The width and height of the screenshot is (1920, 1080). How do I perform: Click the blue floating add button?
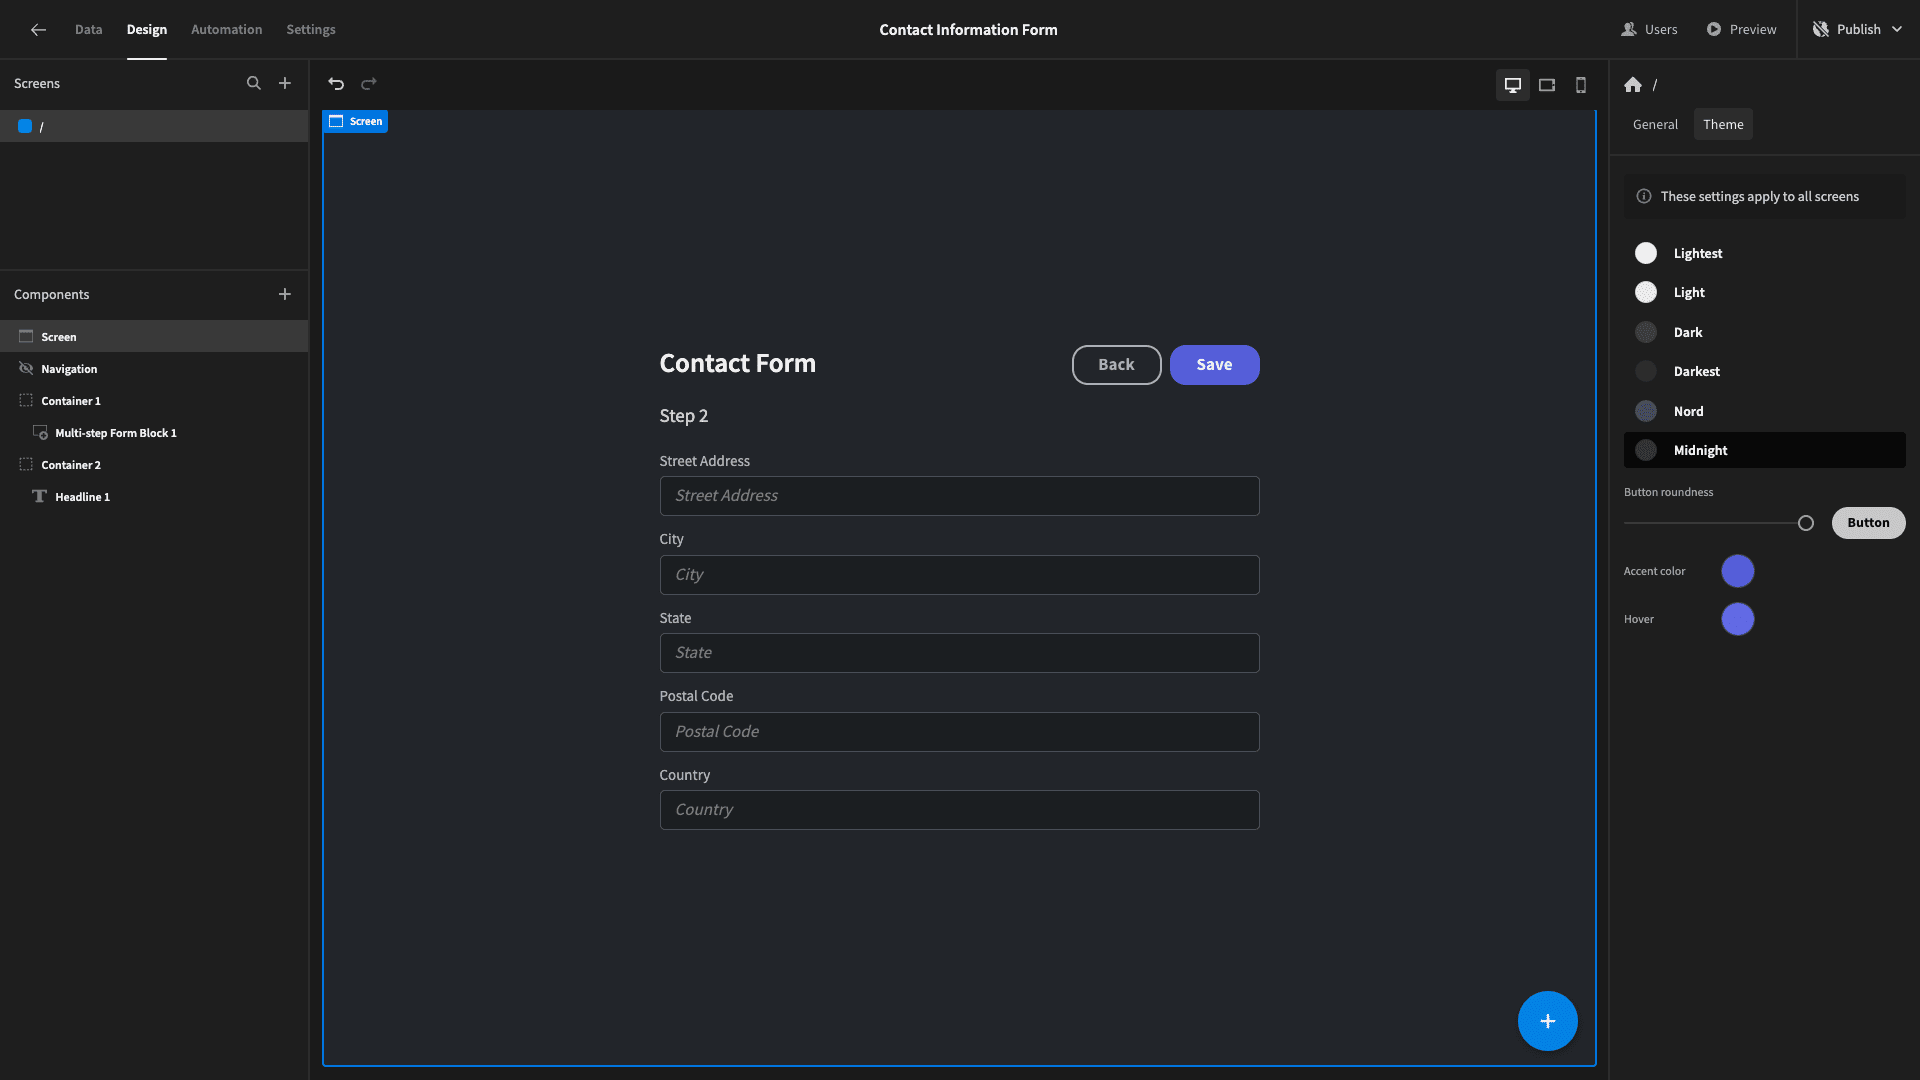1548,1021
